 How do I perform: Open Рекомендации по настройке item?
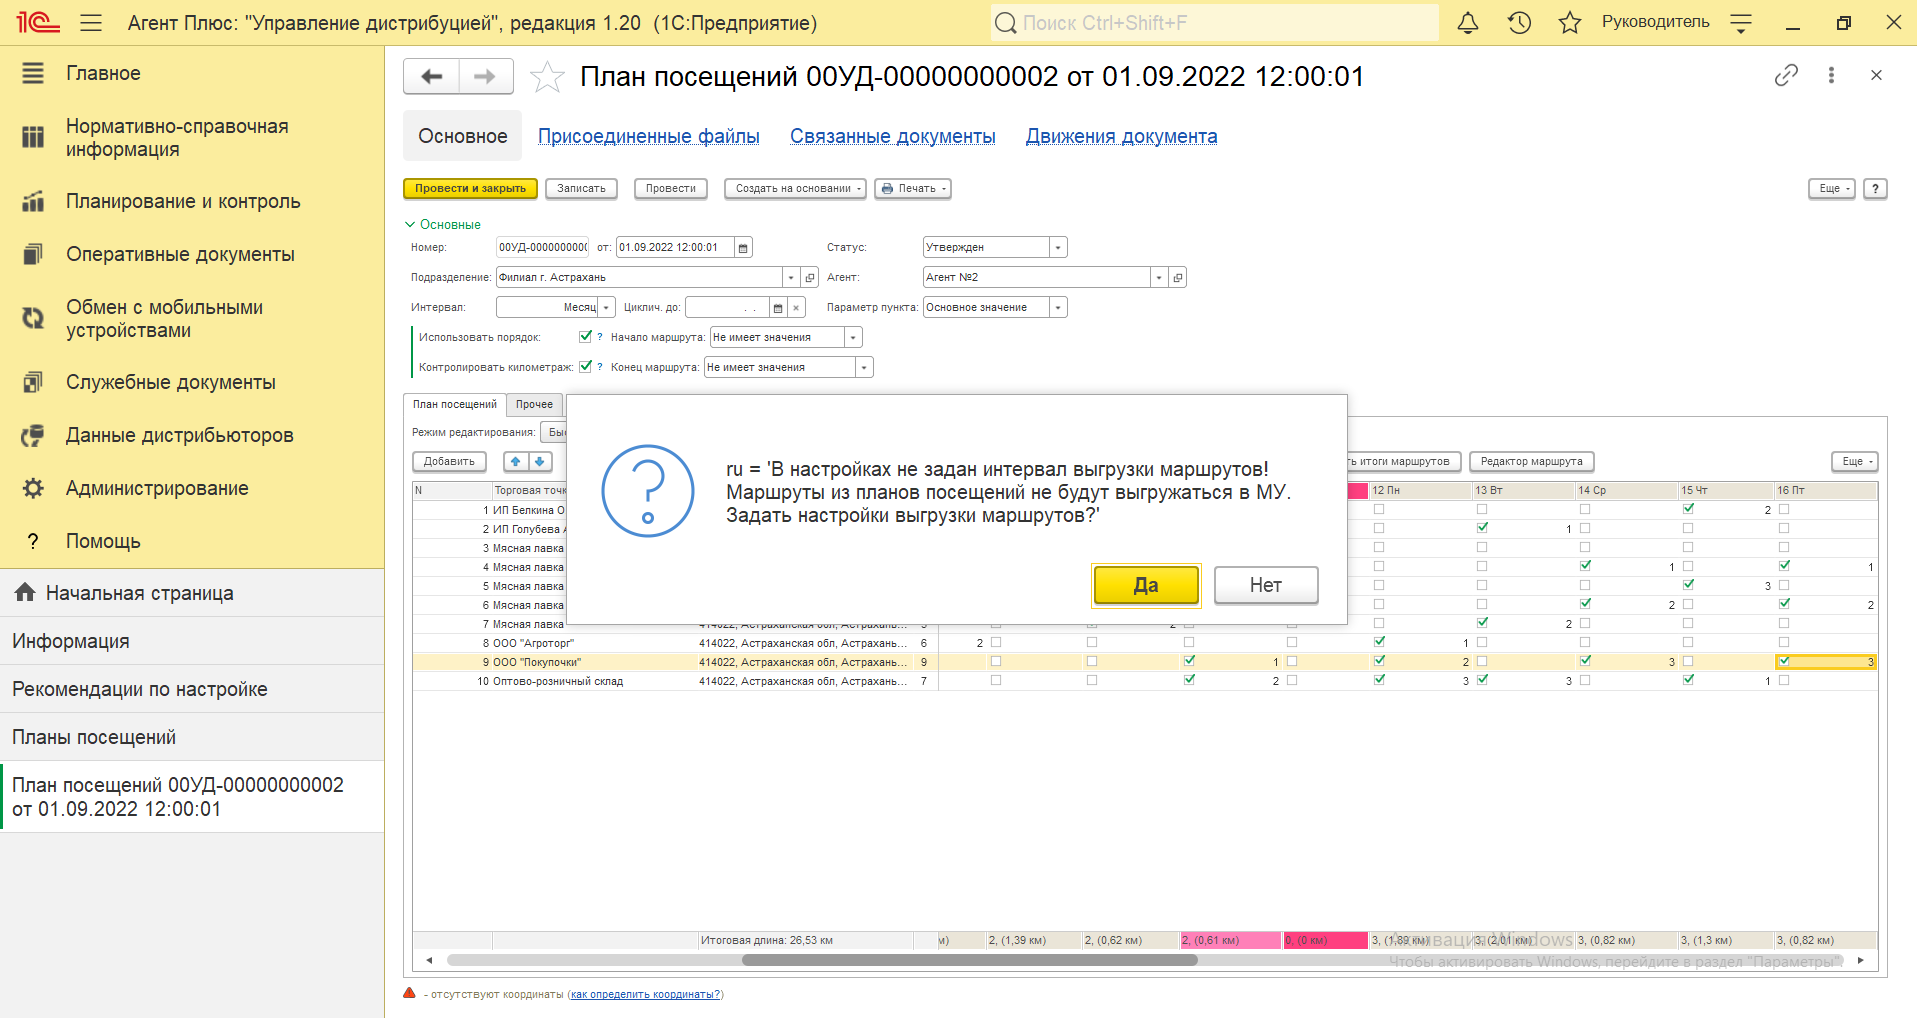pos(192,689)
